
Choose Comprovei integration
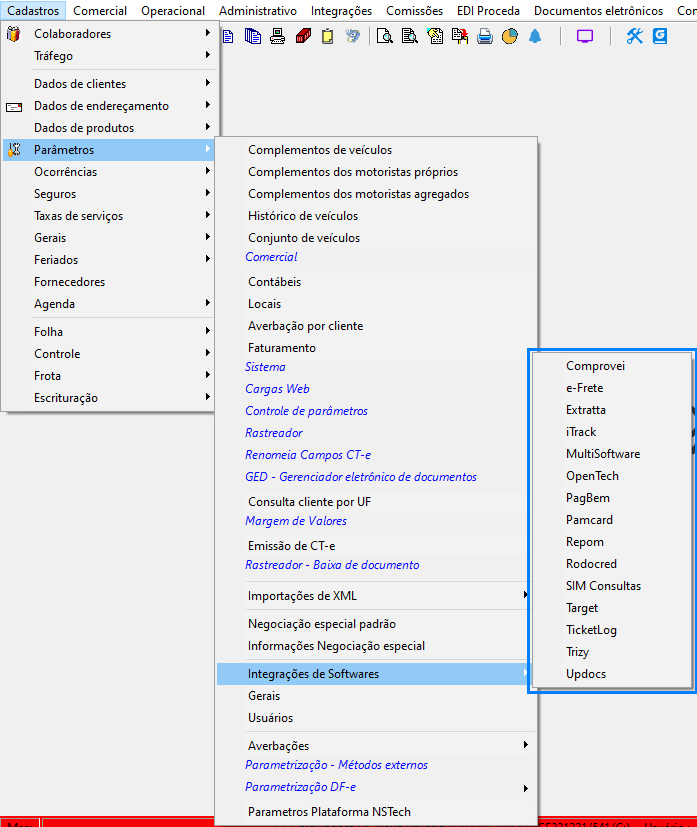coord(612,366)
